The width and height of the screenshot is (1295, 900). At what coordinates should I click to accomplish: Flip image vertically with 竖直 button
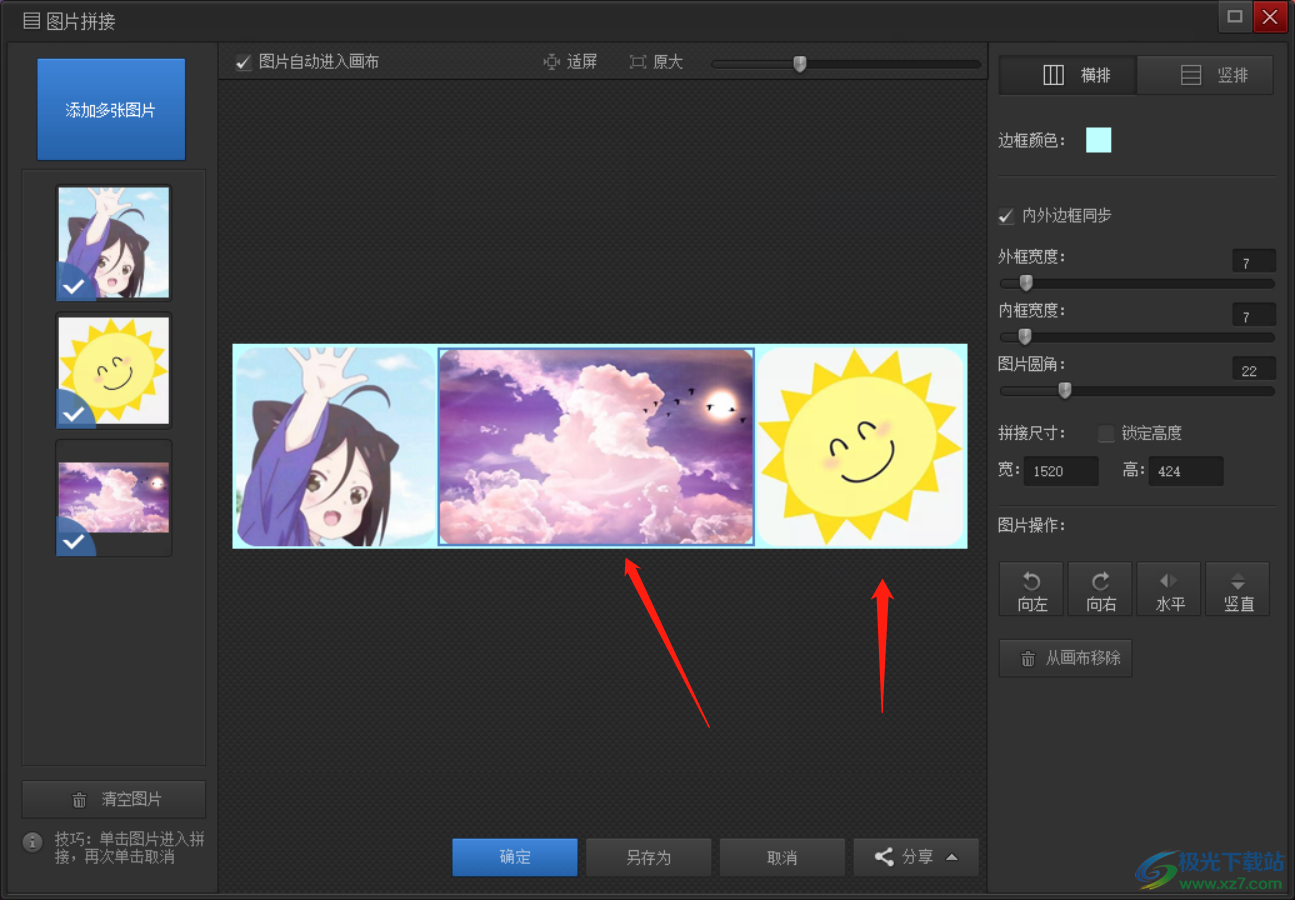click(1238, 589)
